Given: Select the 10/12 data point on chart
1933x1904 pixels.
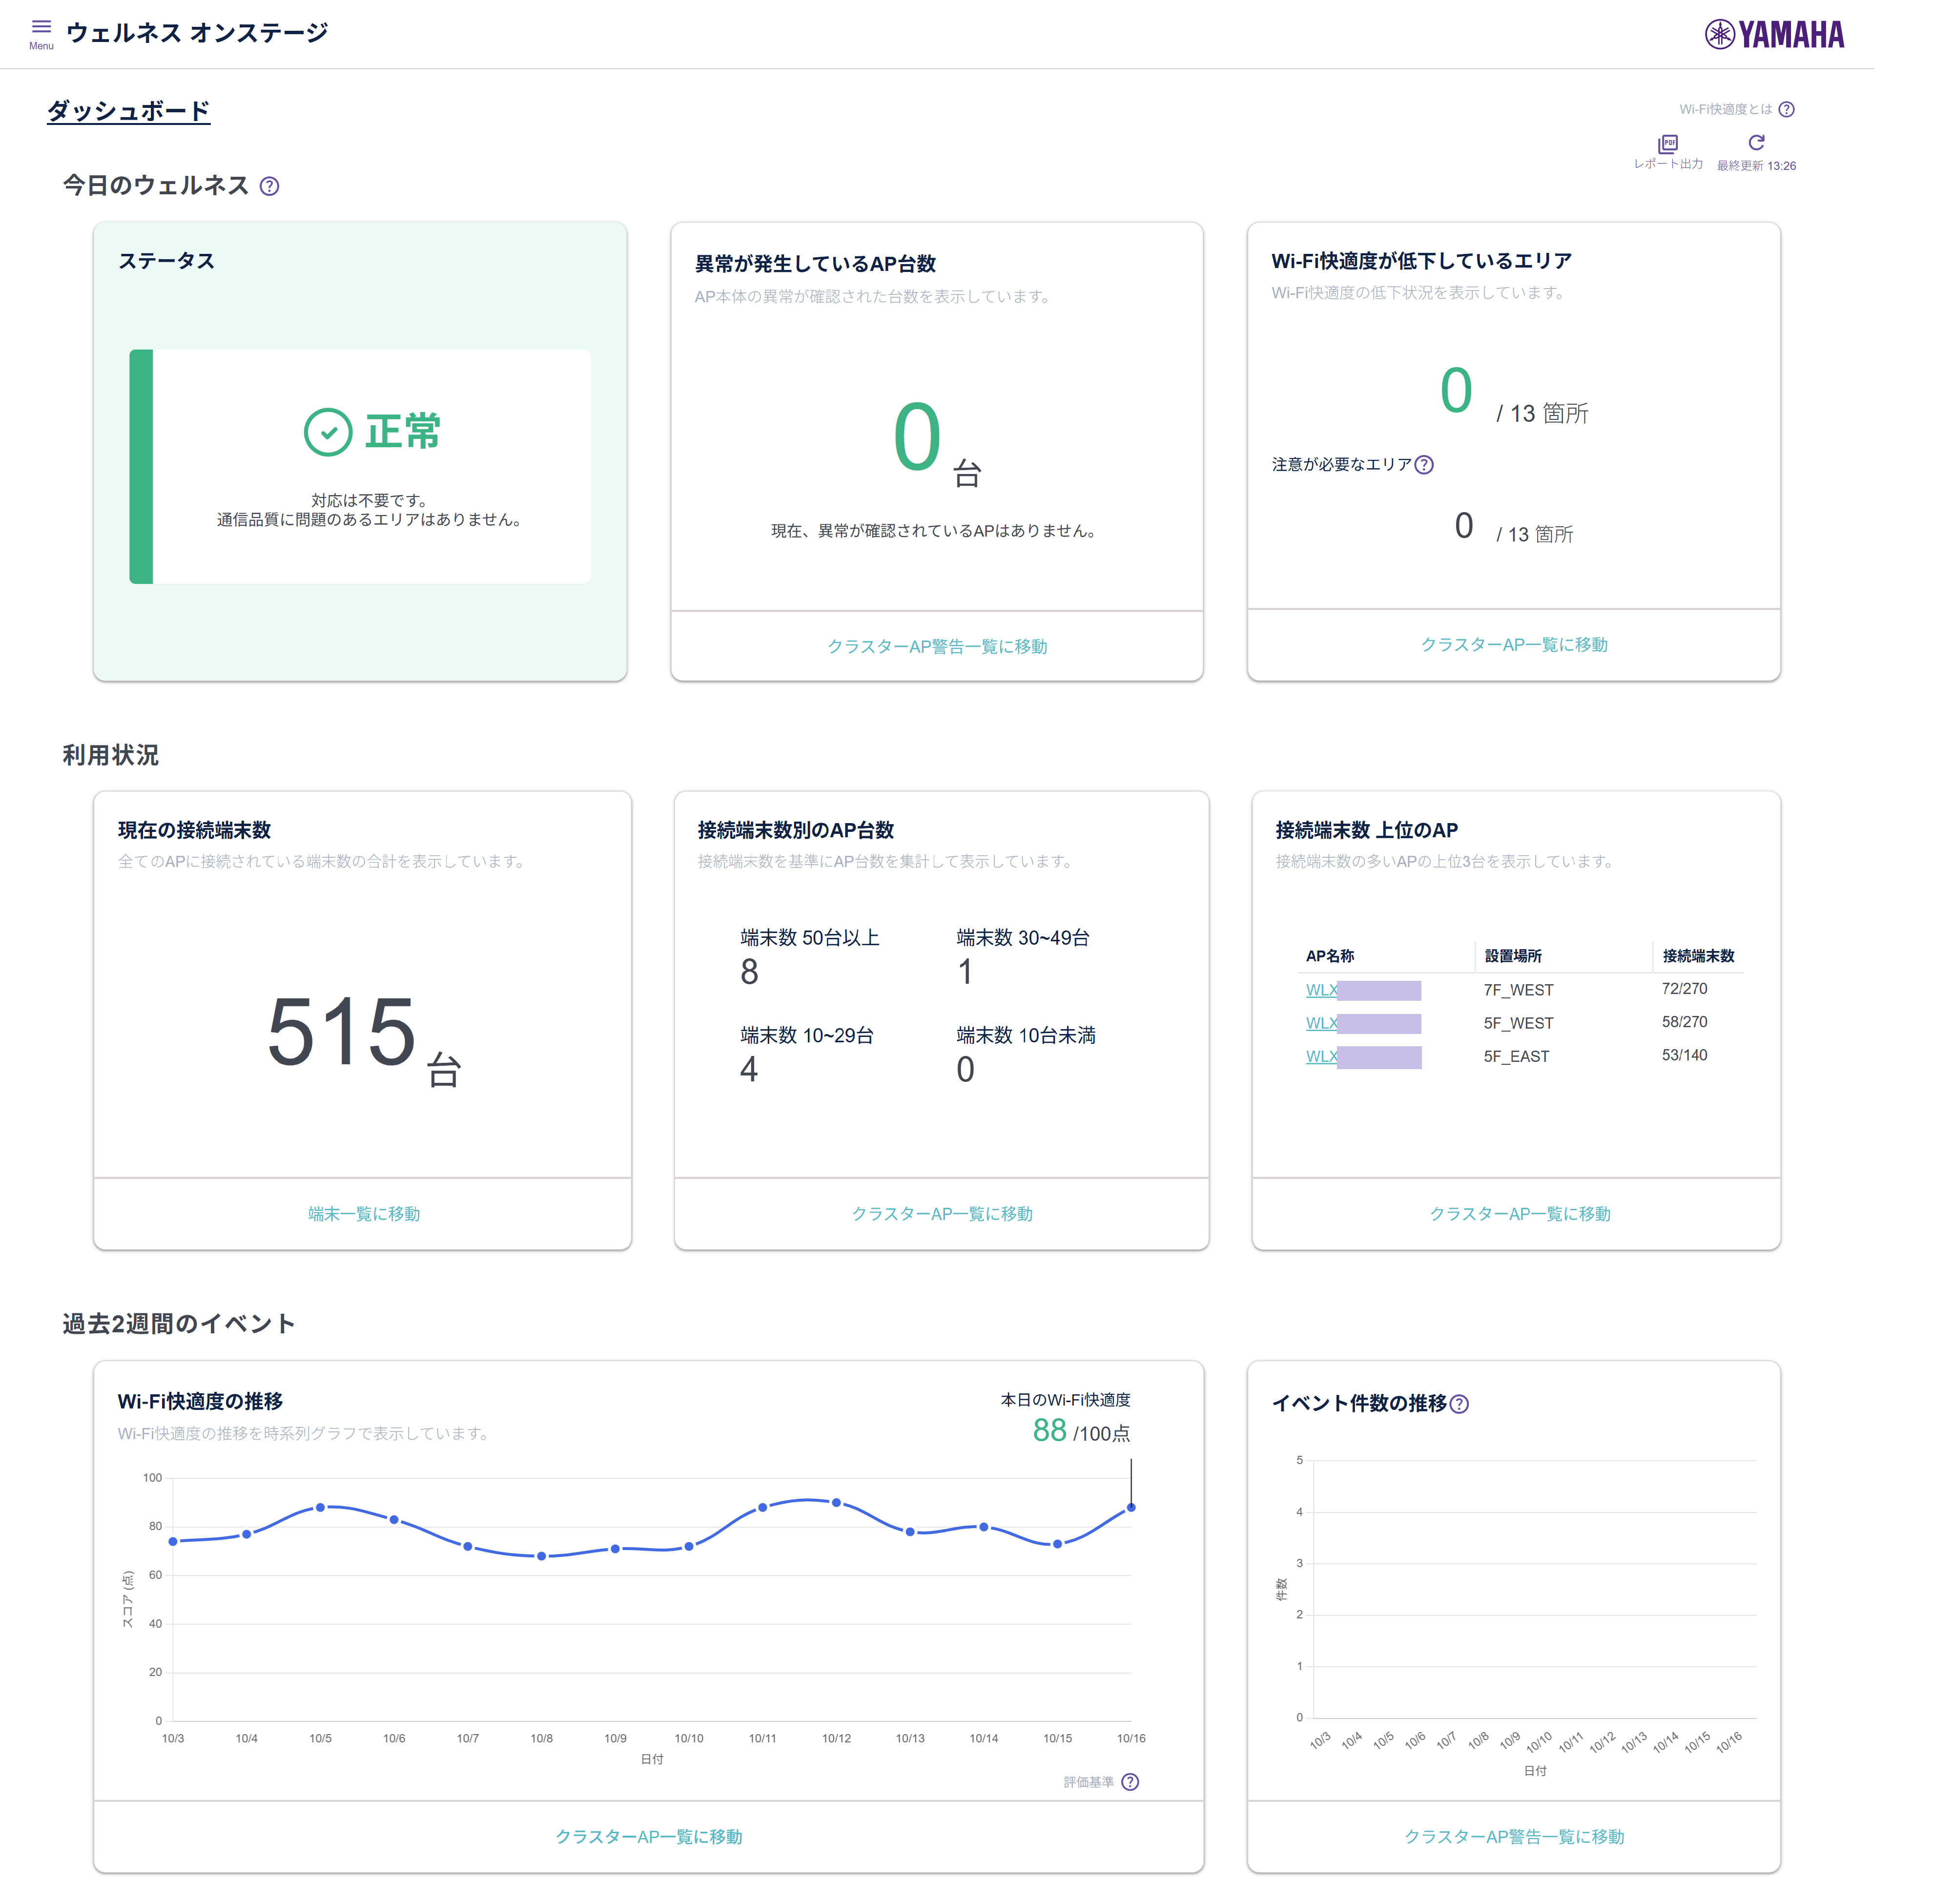Looking at the screenshot, I should click(x=836, y=1502).
